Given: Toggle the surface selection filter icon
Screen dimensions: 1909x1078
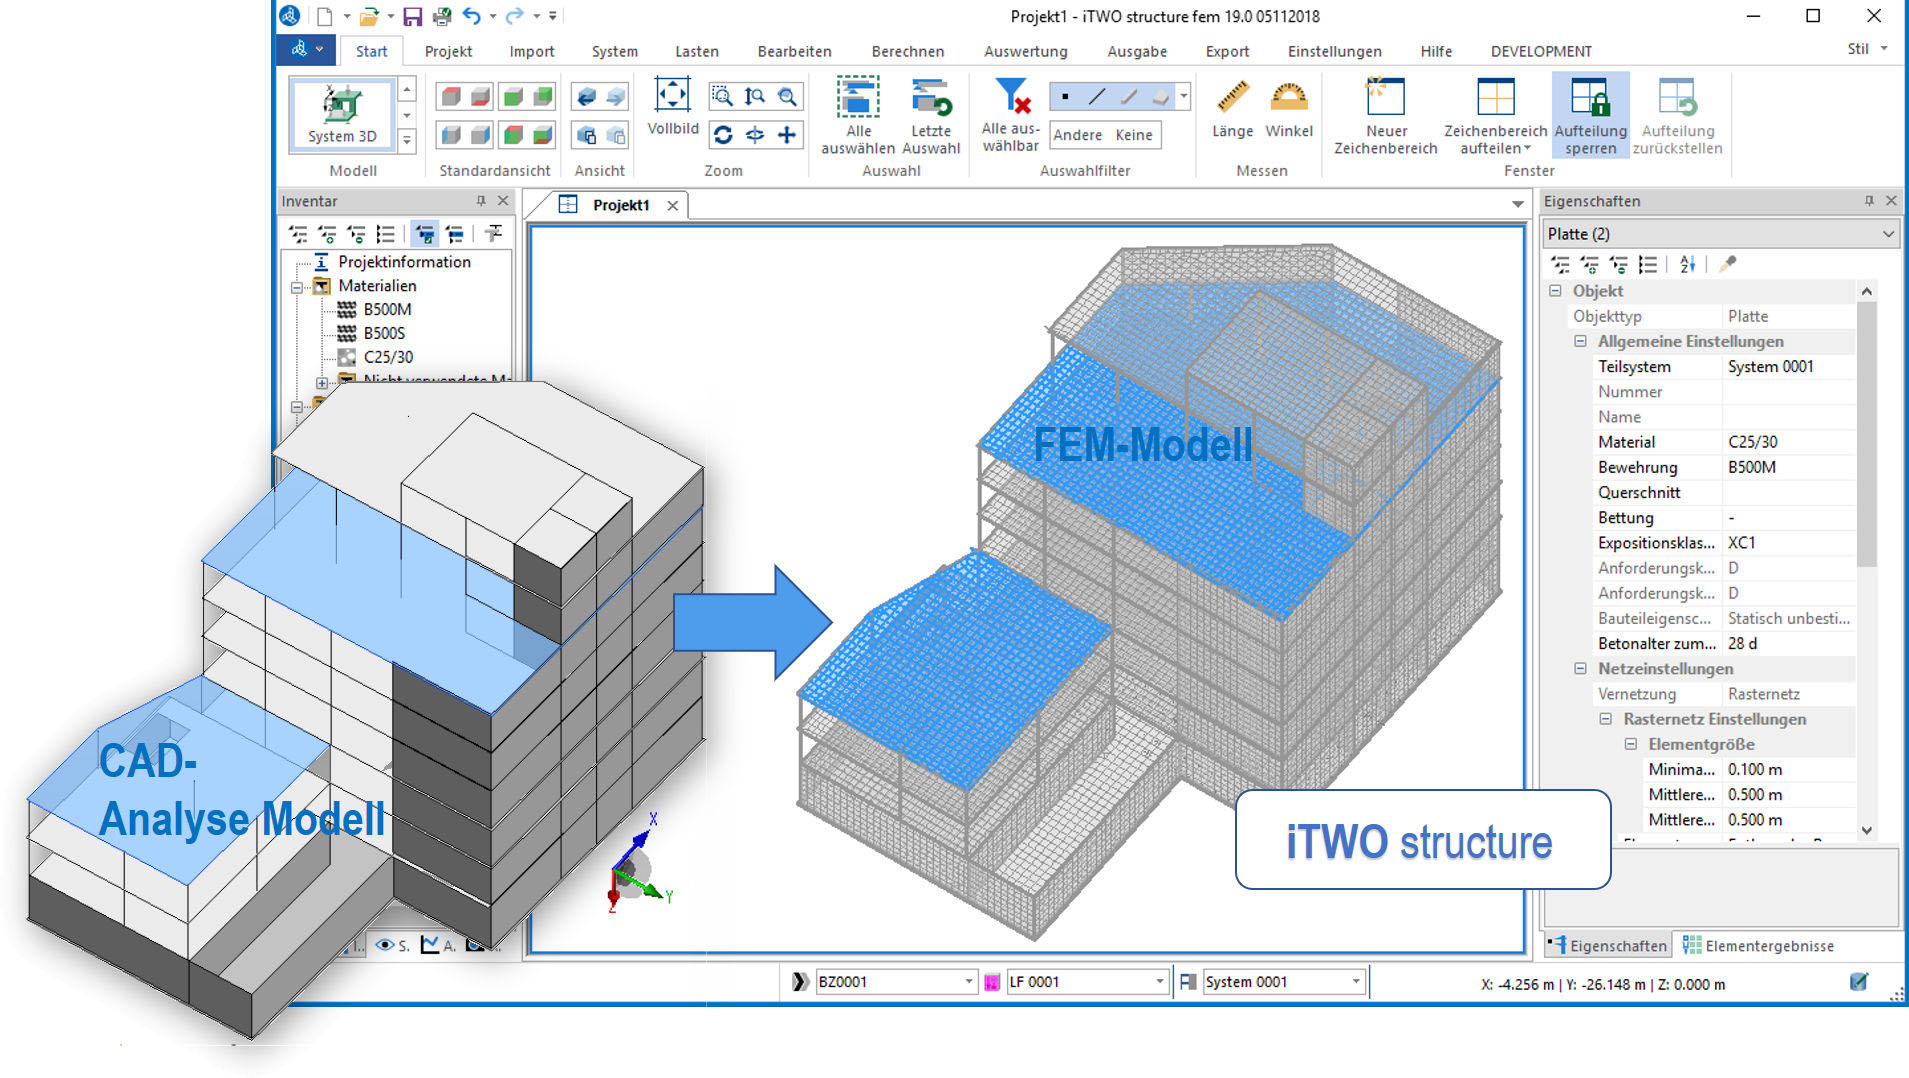Looking at the screenshot, I should coord(1160,97).
